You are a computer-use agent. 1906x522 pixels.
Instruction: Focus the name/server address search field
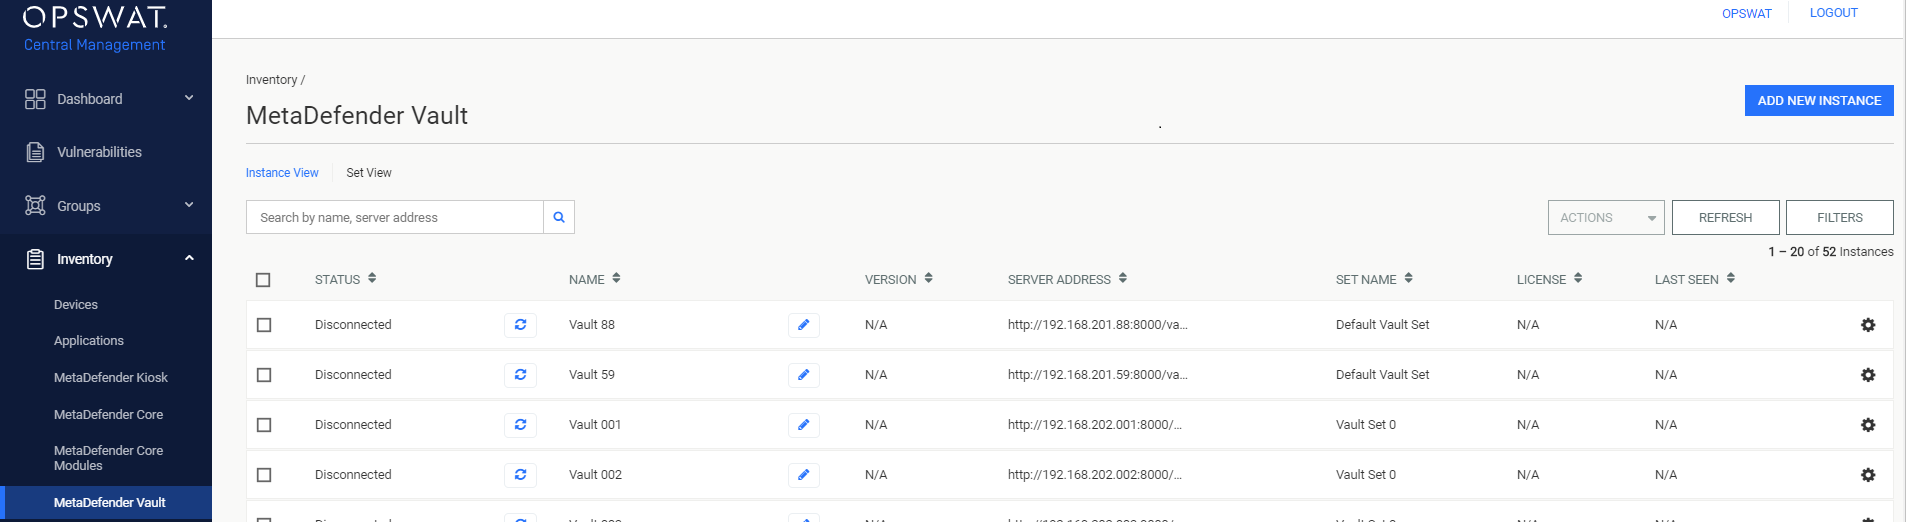point(395,217)
